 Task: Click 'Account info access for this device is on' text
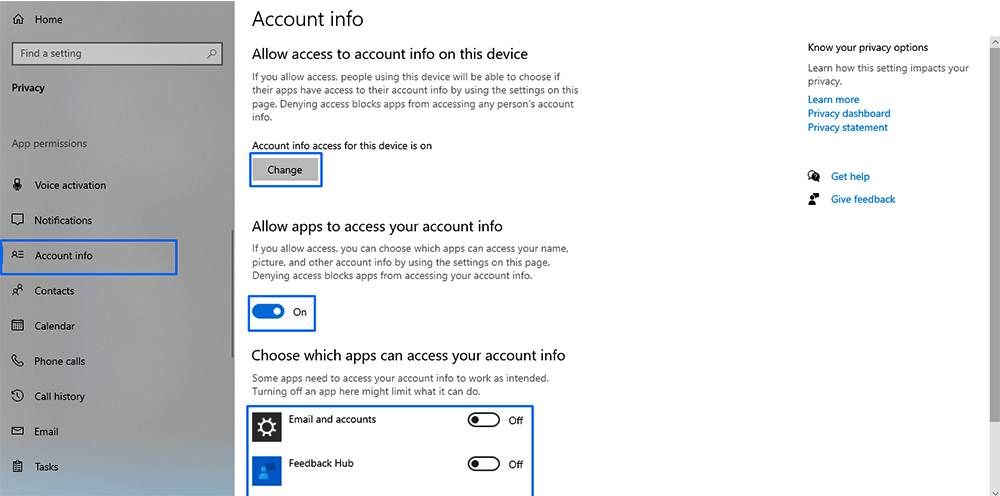tap(342, 145)
